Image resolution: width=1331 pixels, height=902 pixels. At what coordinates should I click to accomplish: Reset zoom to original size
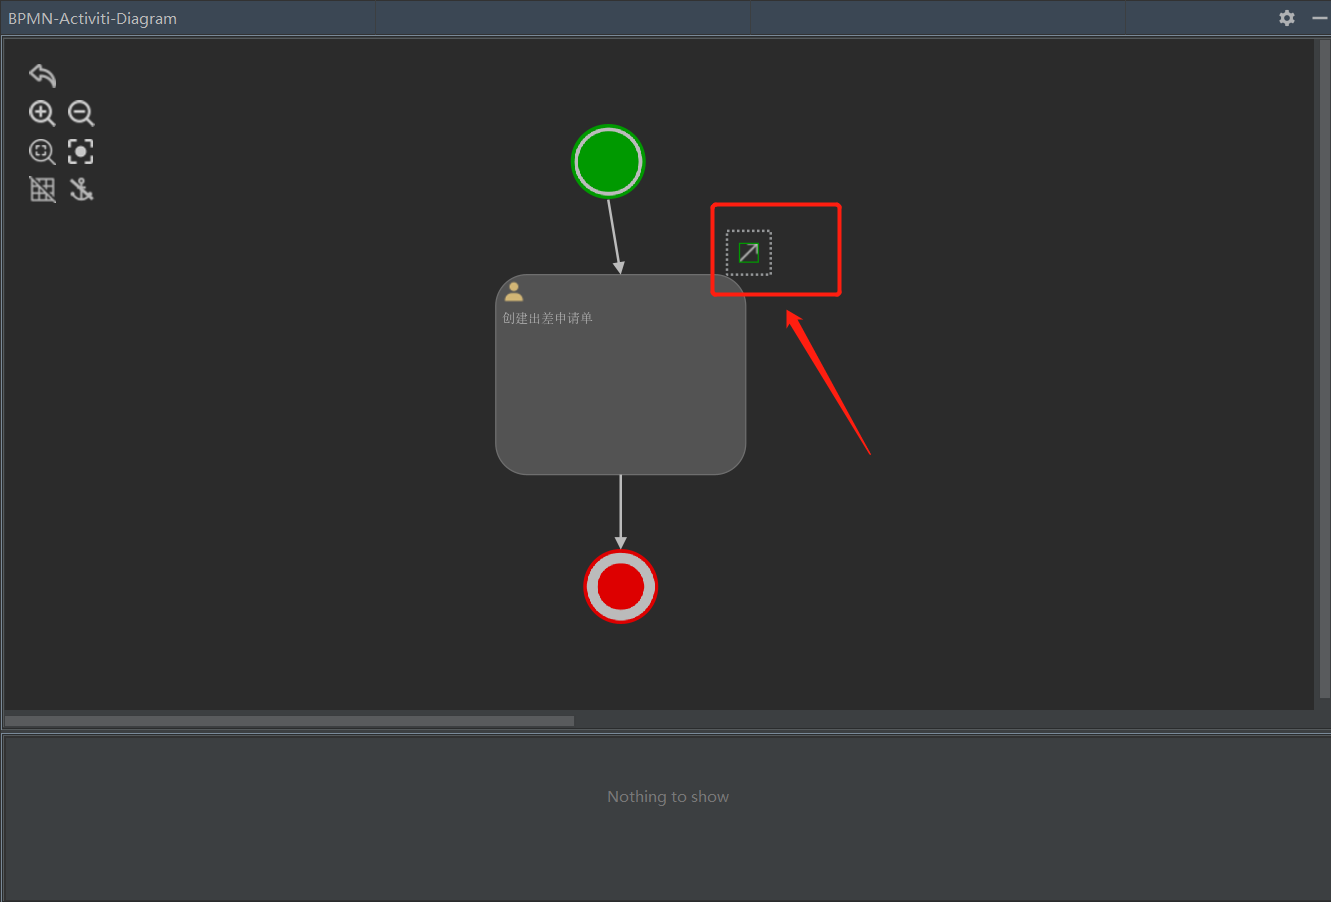coord(42,152)
